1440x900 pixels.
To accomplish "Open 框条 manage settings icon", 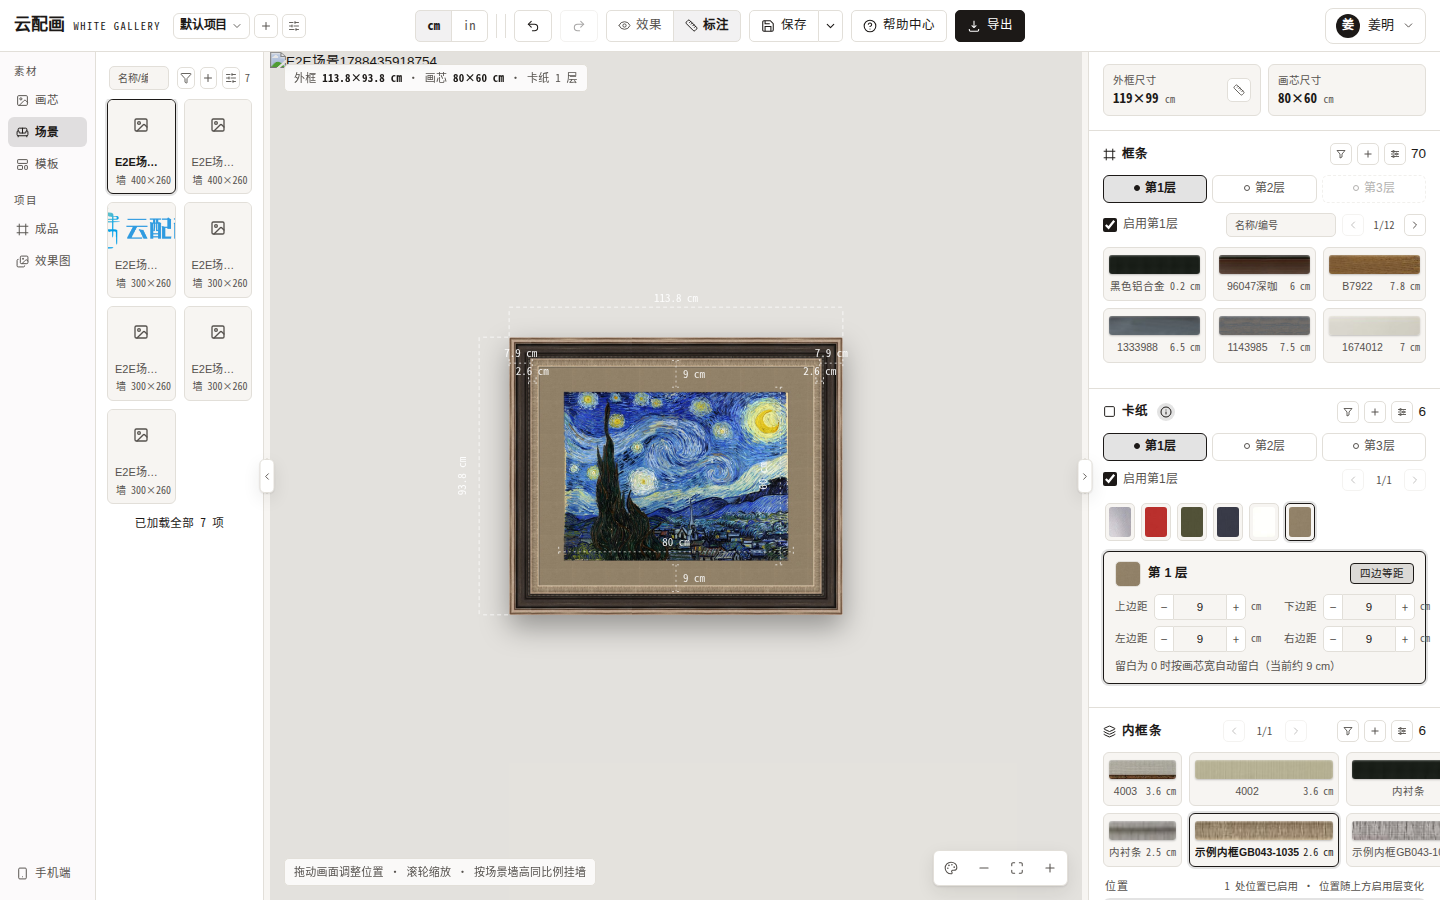I will tap(1395, 154).
